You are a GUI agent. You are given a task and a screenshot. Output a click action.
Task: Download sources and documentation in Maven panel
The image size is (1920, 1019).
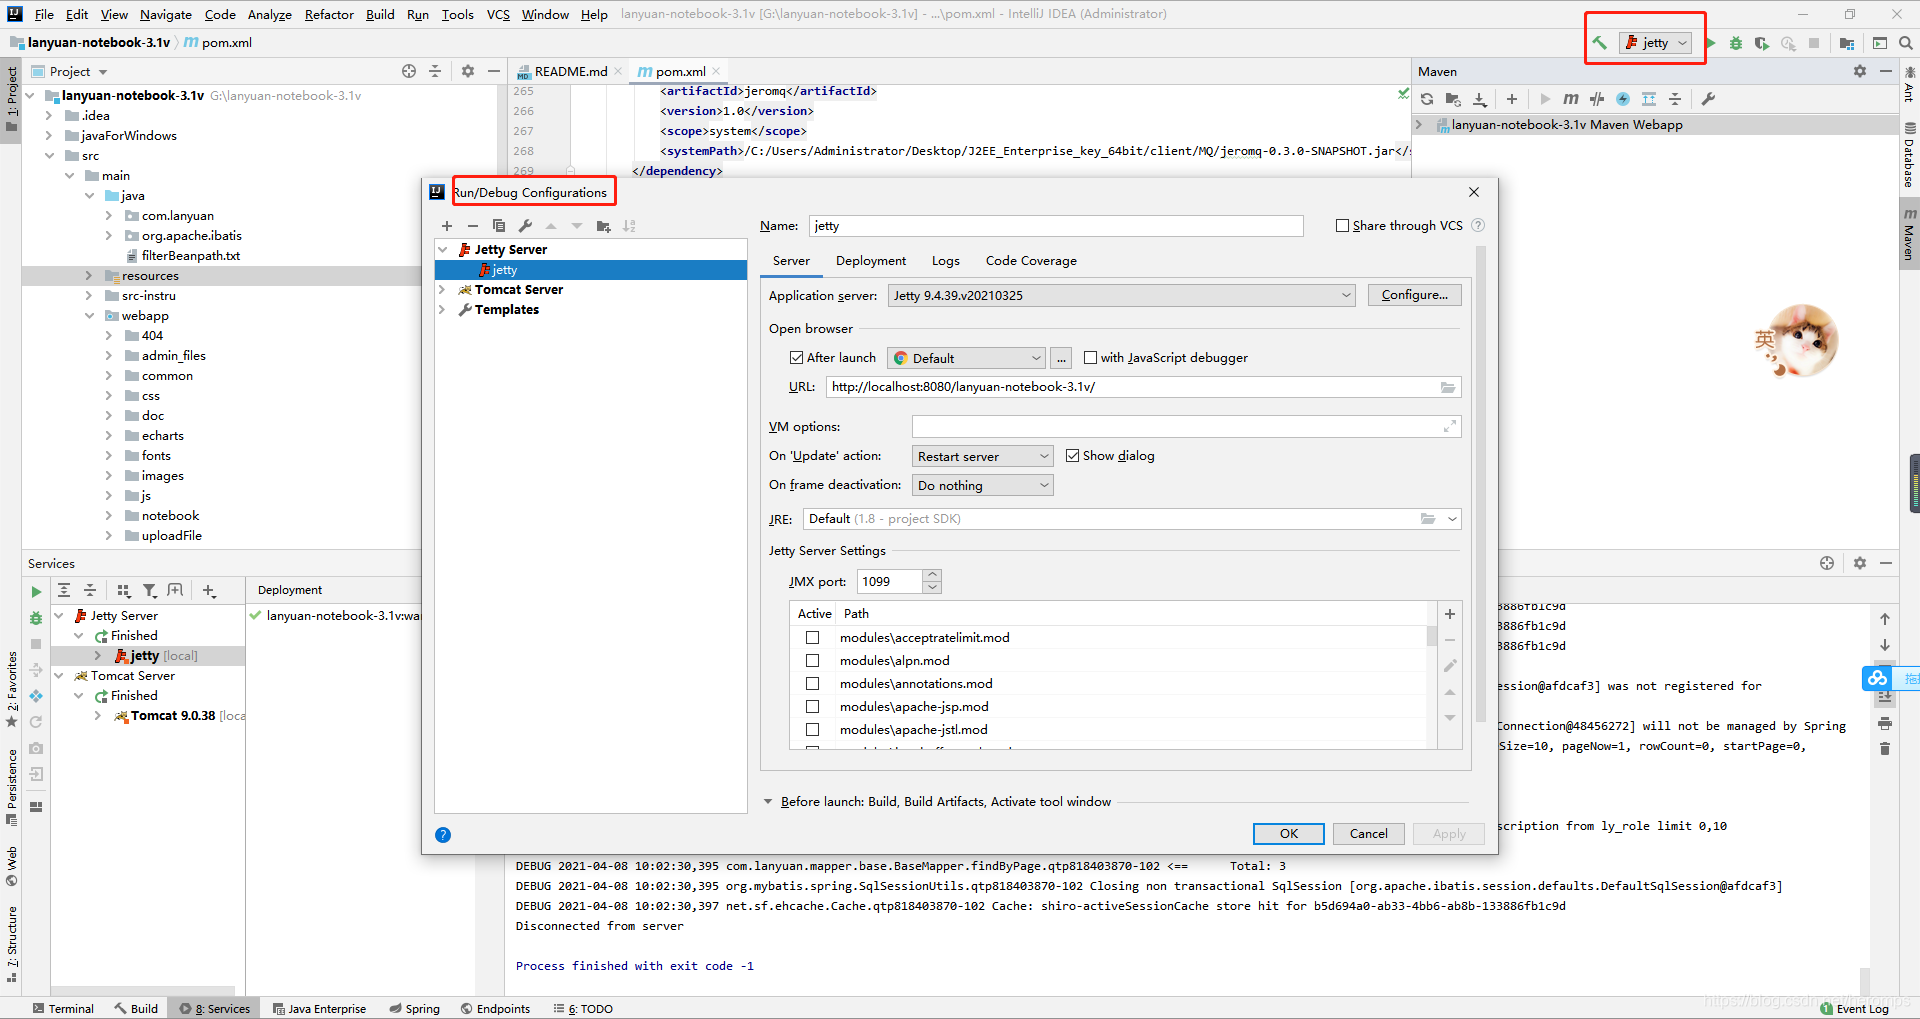pyautogui.click(x=1480, y=99)
